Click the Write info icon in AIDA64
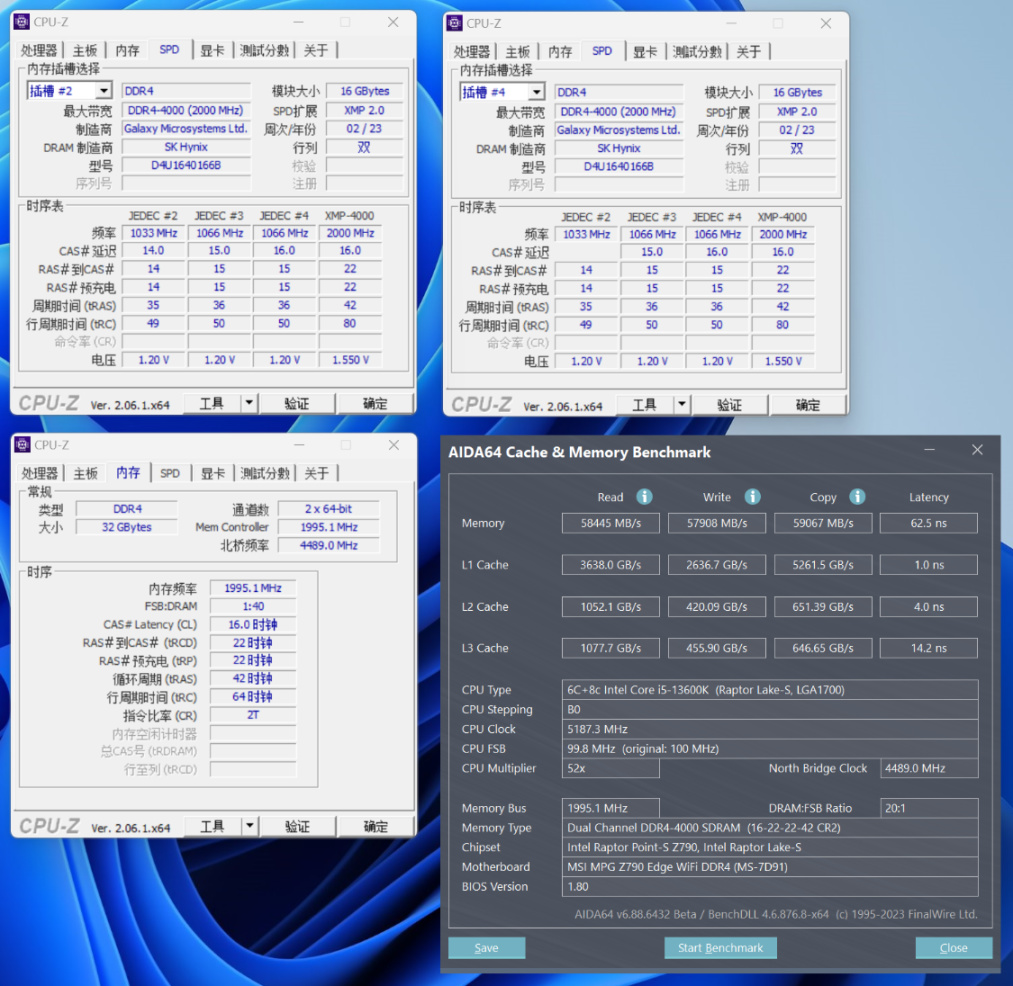 752,496
